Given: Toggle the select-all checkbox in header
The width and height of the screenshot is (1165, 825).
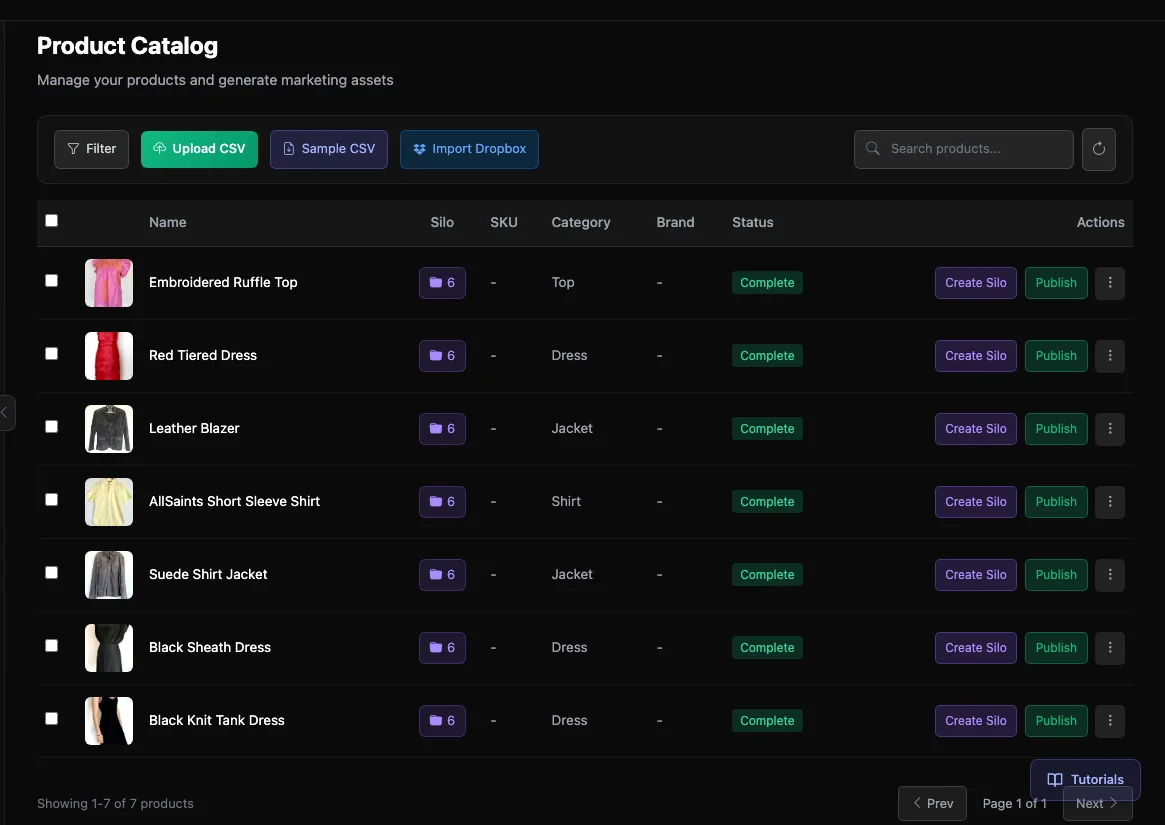Looking at the screenshot, I should pos(51,220).
